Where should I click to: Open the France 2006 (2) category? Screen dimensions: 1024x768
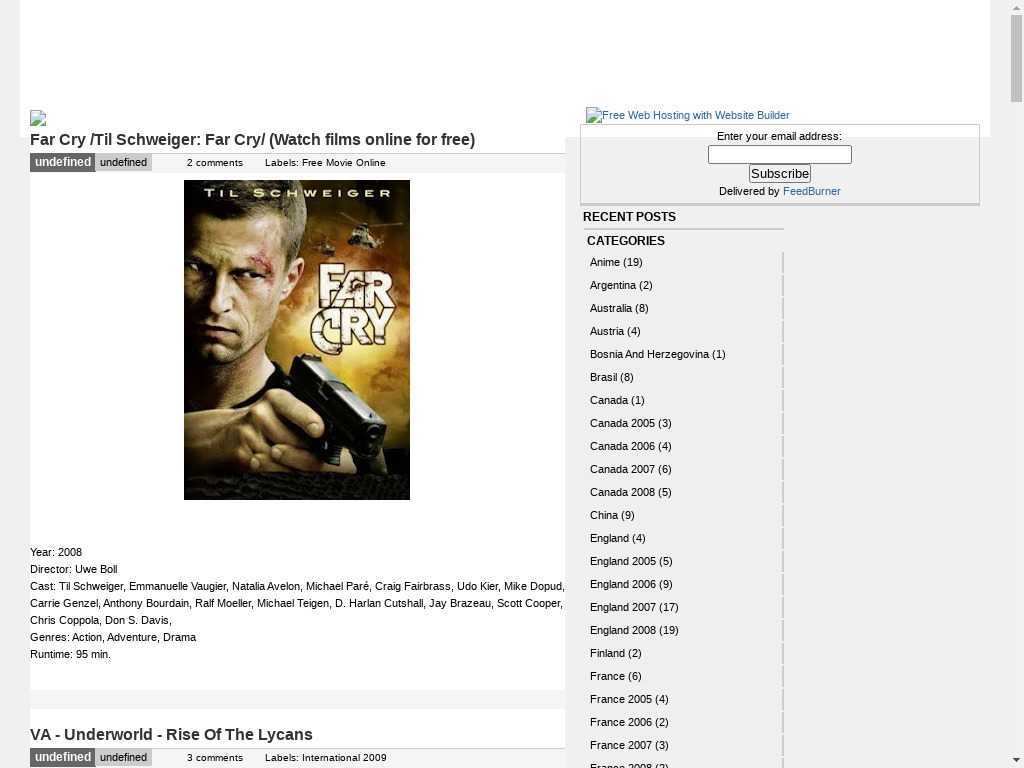pyautogui.click(x=629, y=722)
